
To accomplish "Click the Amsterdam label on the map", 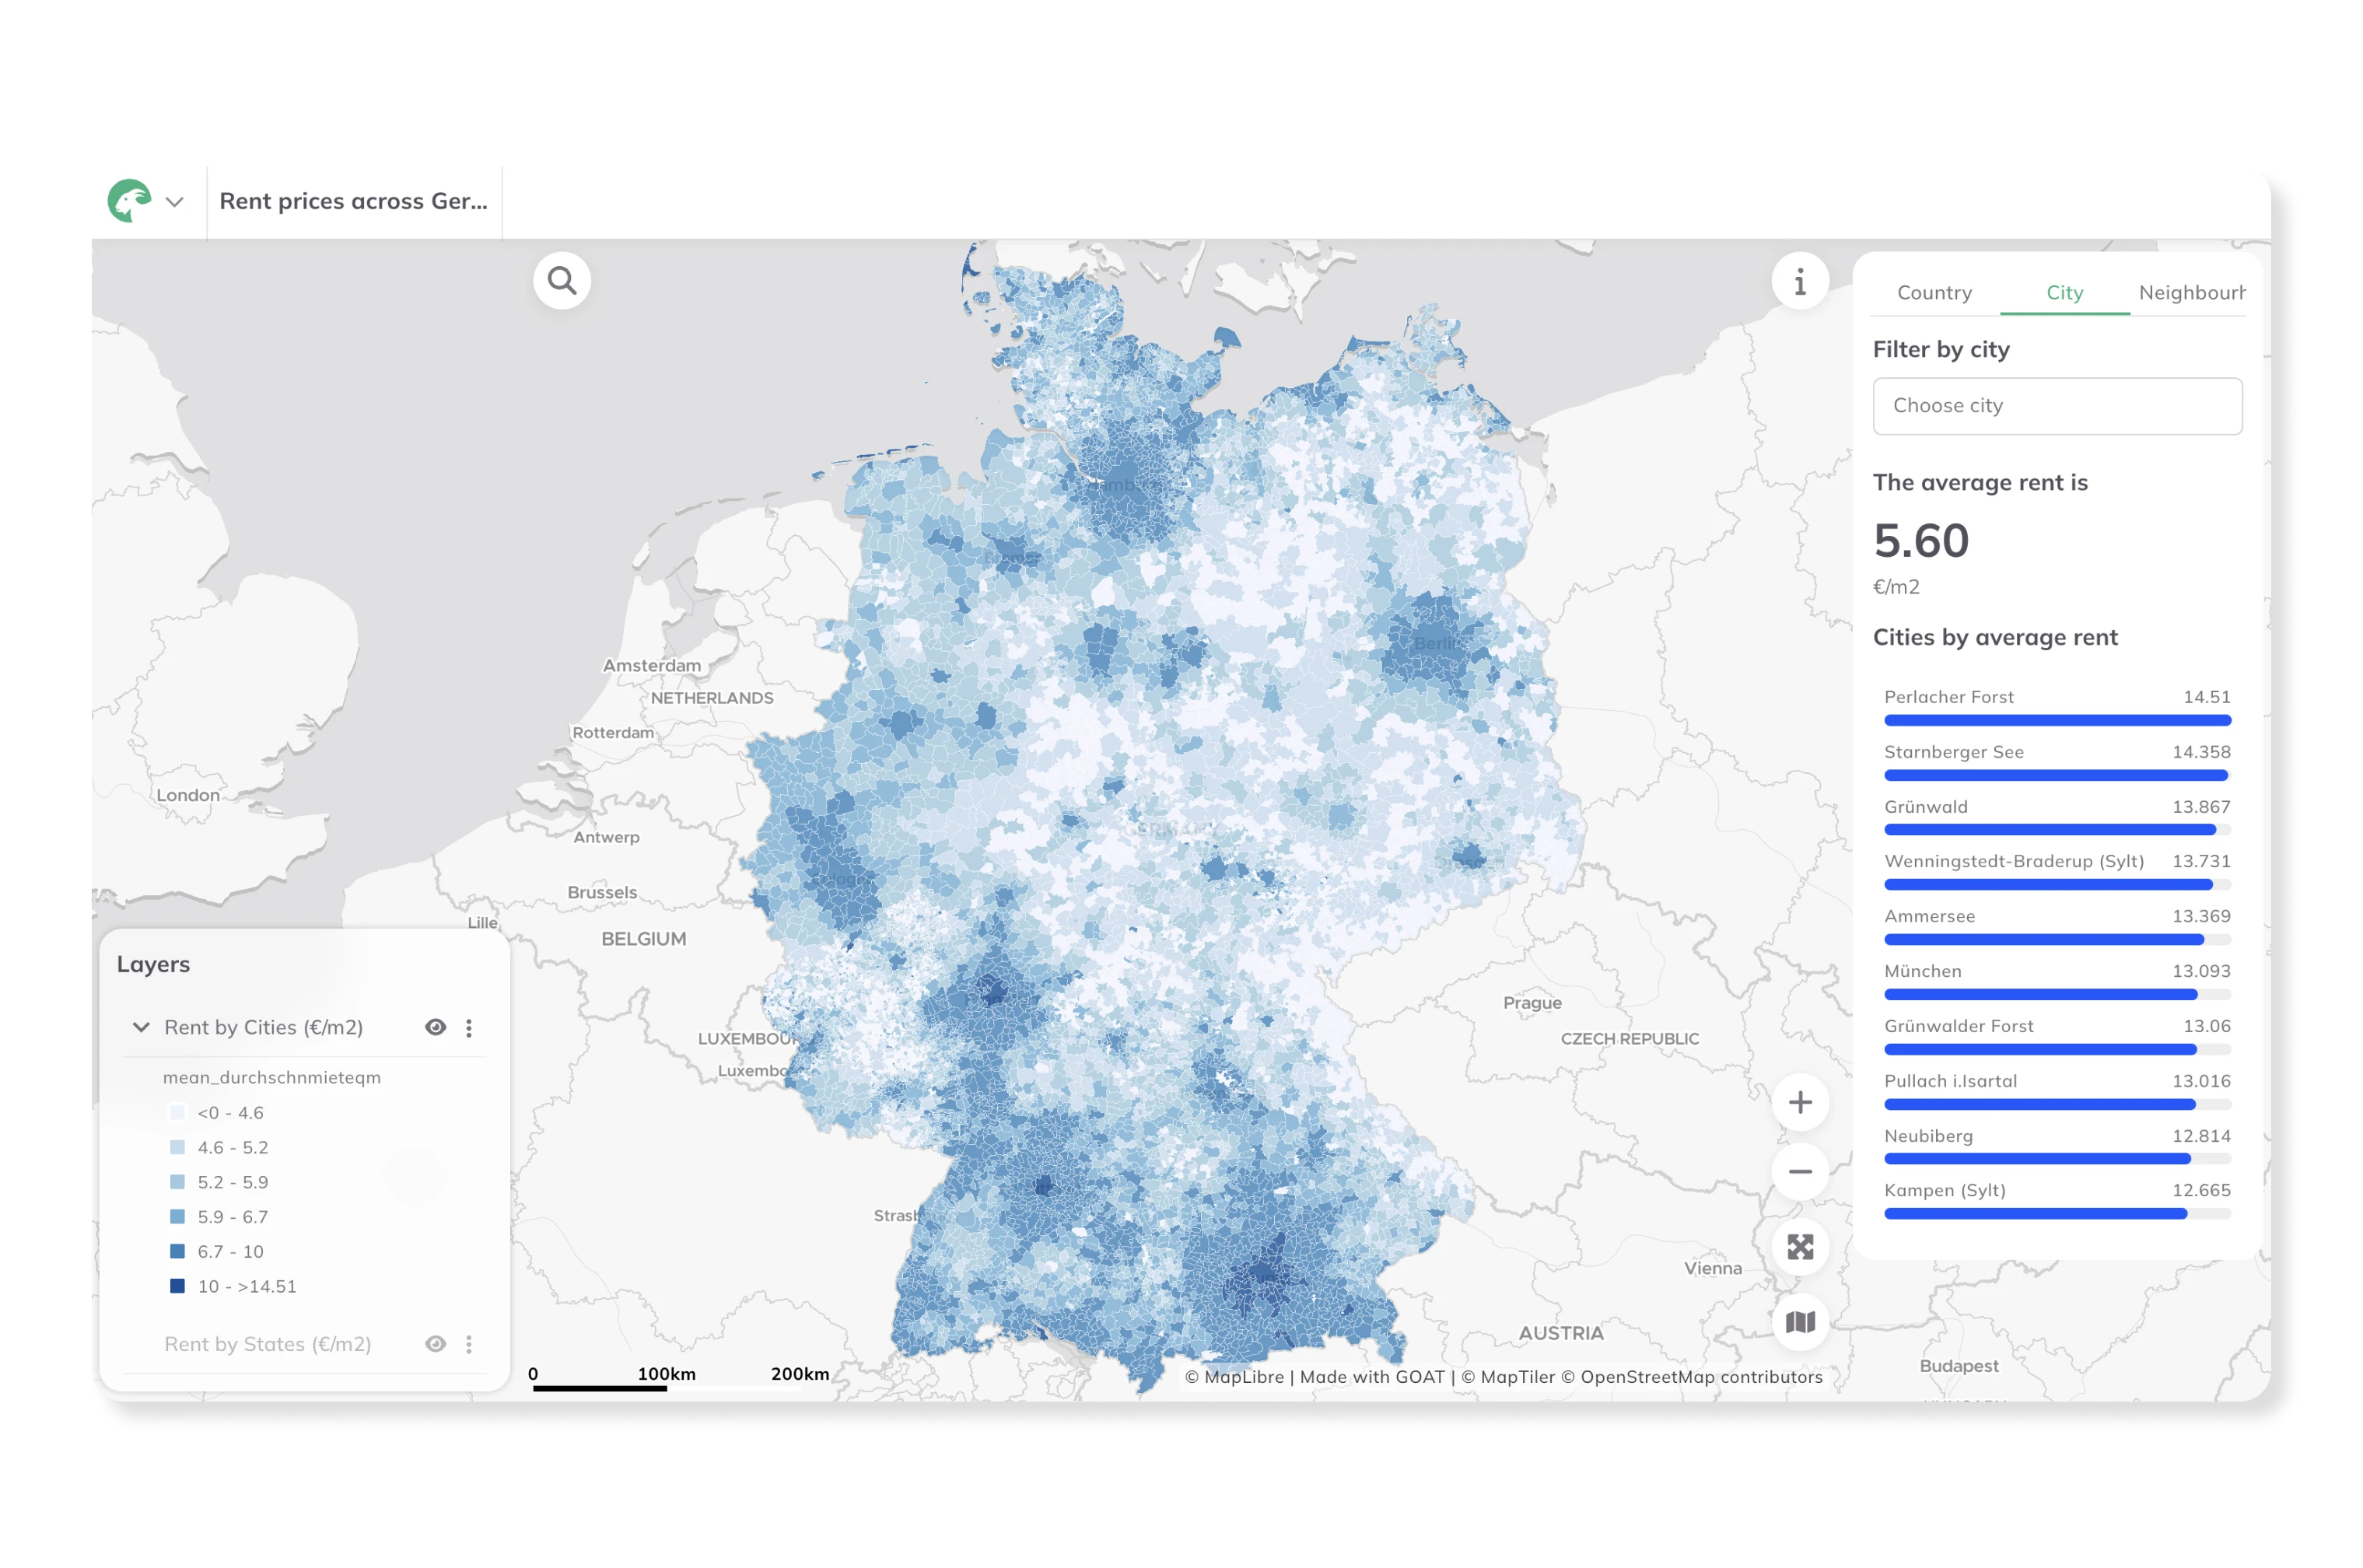I will [x=652, y=666].
